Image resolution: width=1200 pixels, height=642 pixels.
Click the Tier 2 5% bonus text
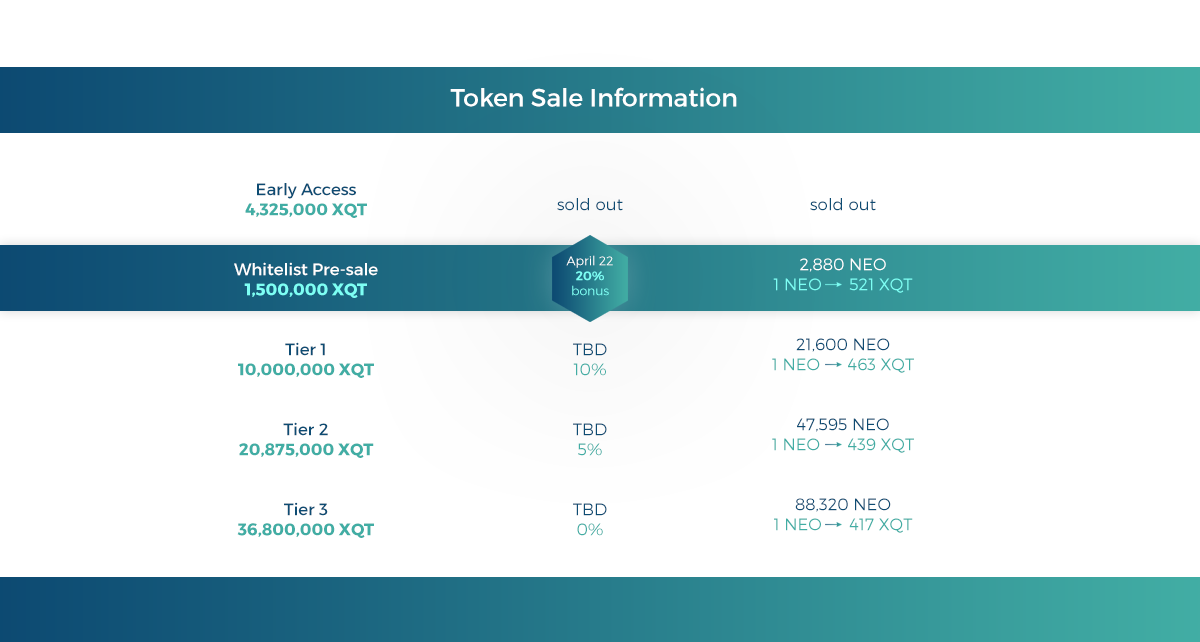(x=590, y=450)
